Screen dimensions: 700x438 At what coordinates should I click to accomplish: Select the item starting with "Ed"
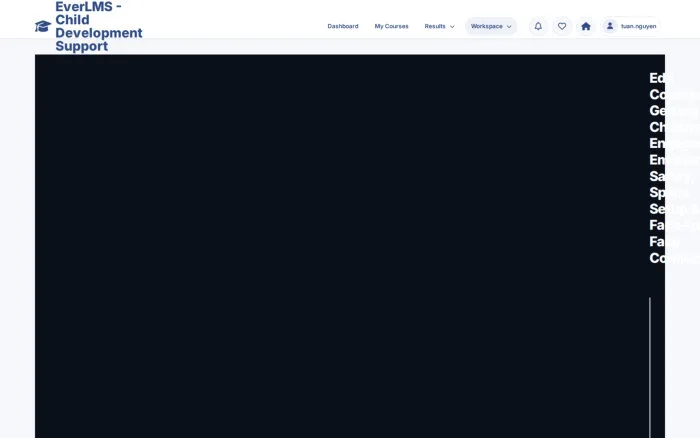click(661, 78)
